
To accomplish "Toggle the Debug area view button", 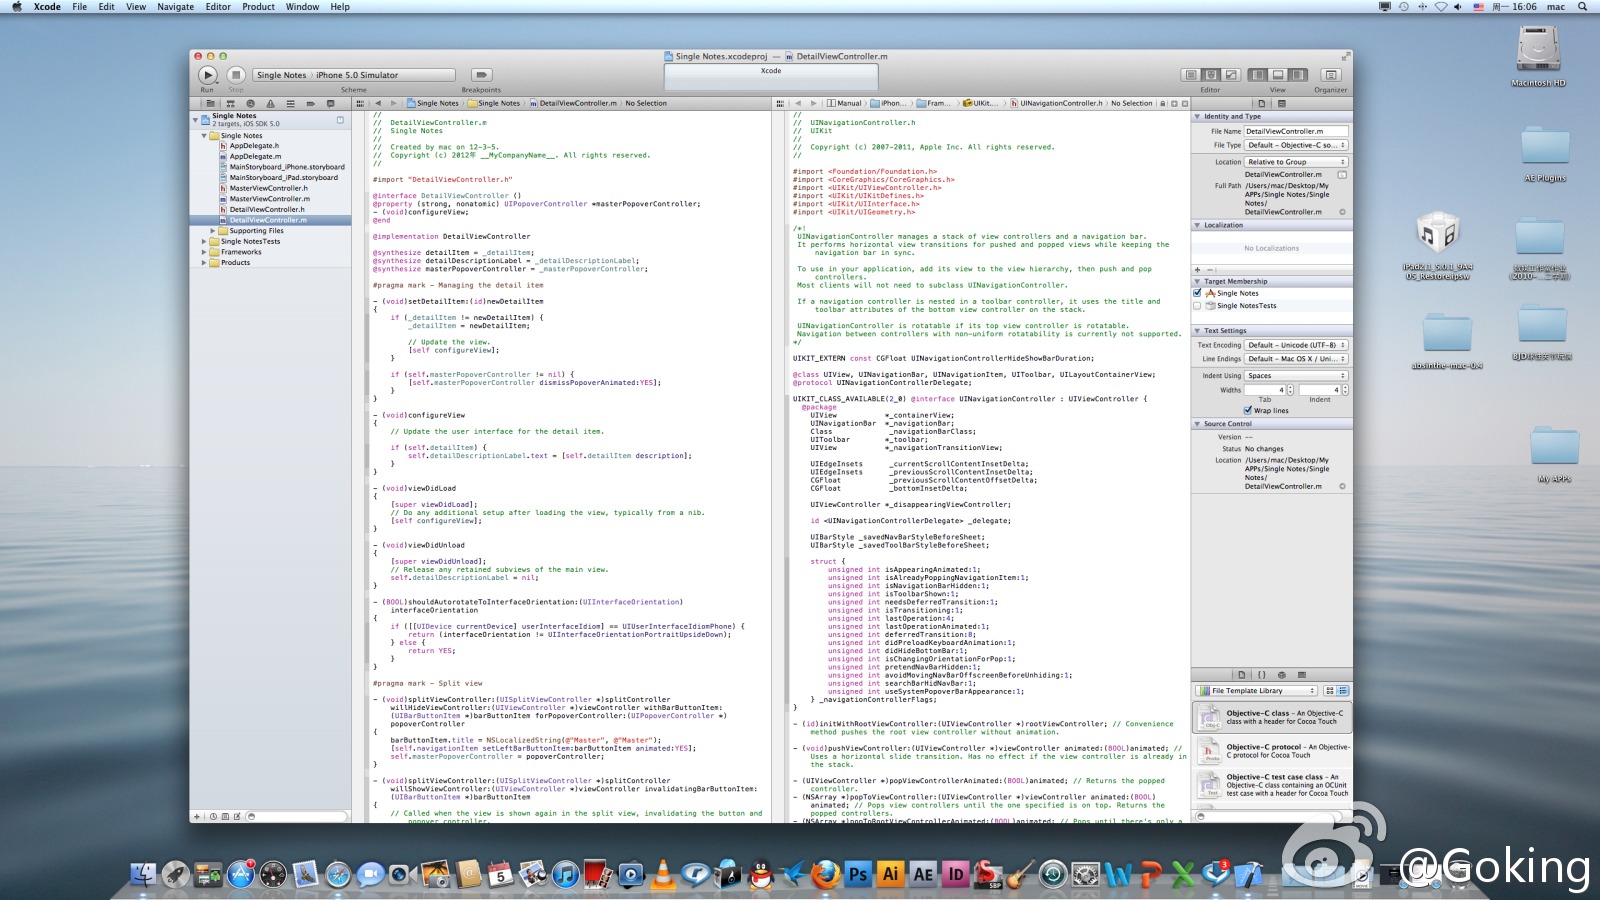I will [1277, 75].
